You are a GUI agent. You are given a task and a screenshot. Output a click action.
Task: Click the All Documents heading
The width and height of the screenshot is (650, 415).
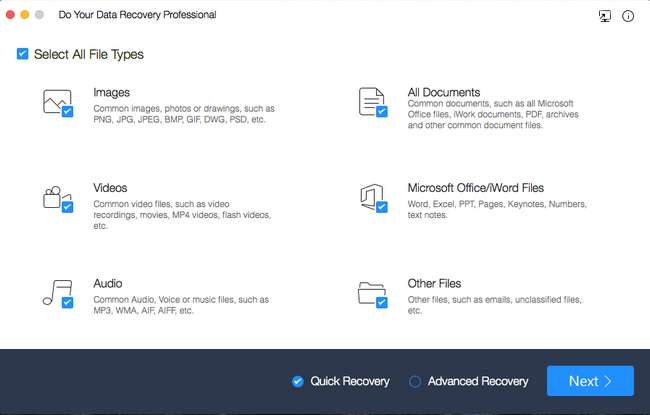point(444,92)
